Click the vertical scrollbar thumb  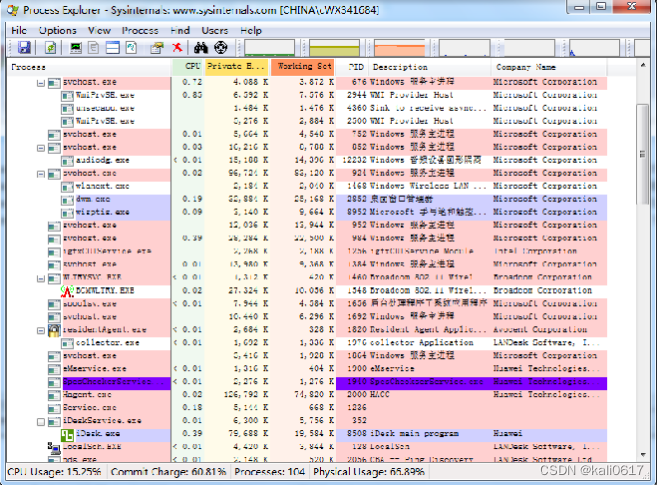coord(643,154)
